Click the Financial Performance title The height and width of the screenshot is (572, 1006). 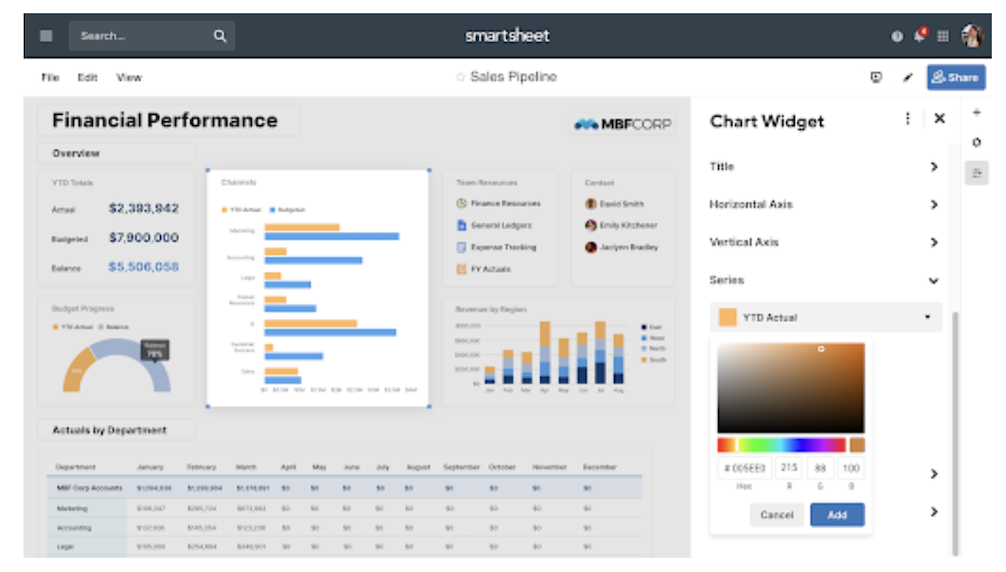(165, 121)
